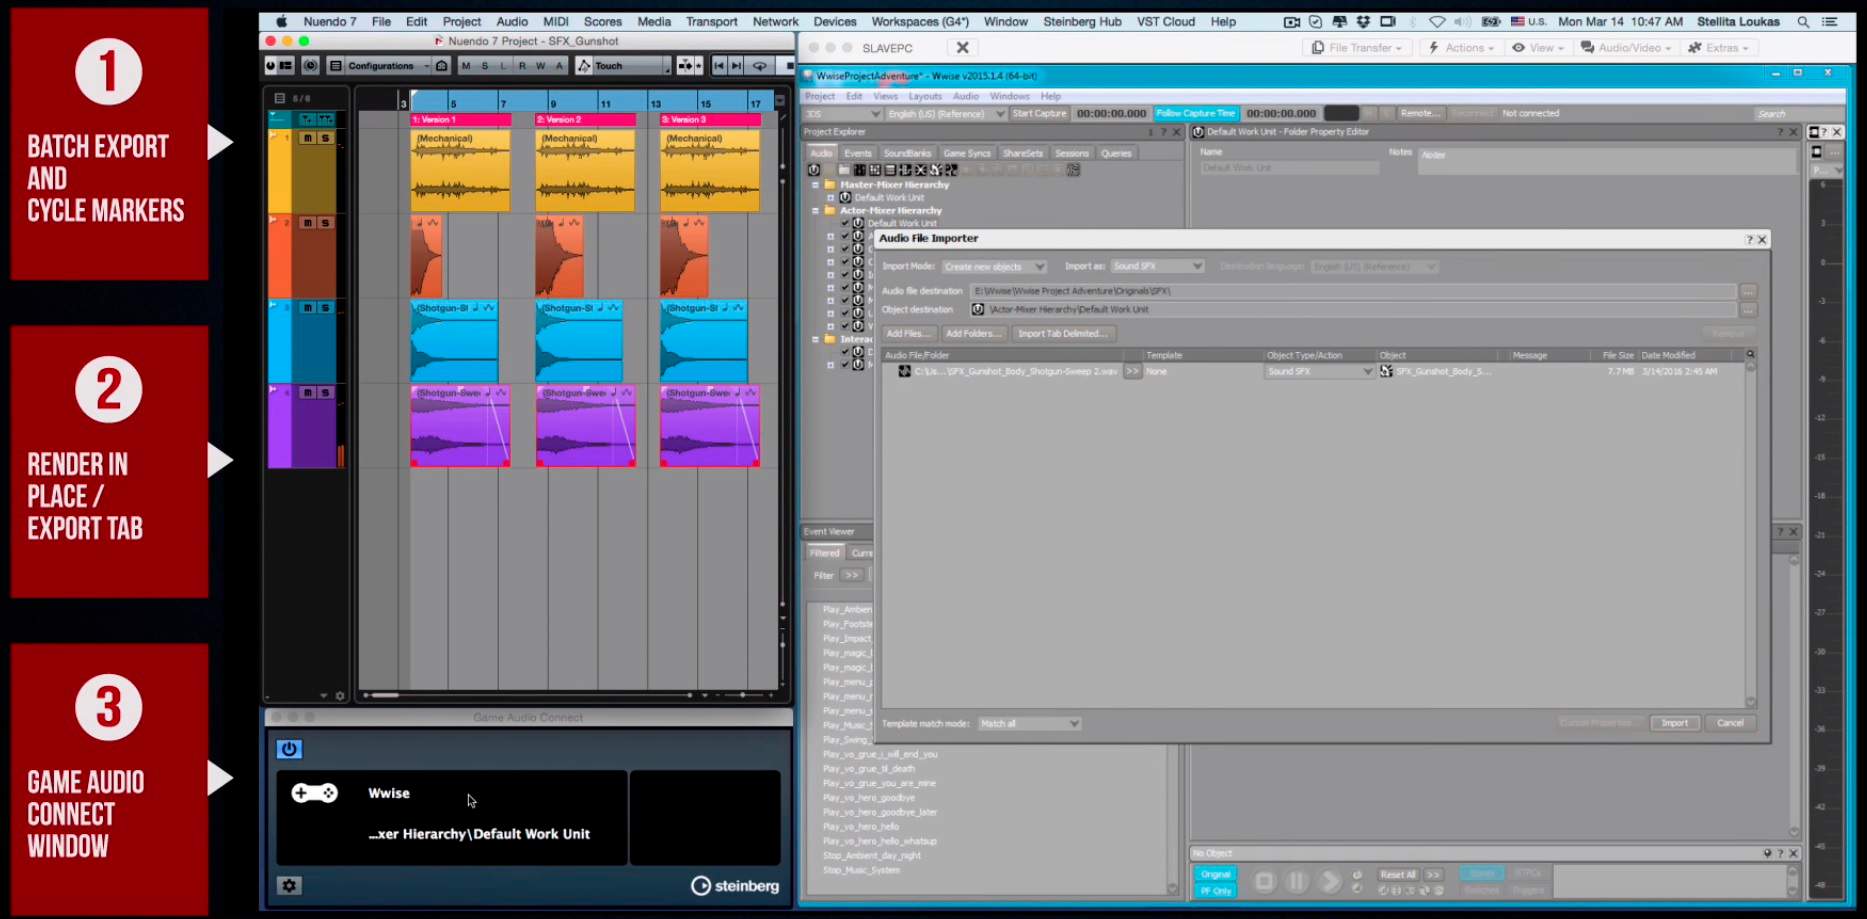
Task: Switch to SoundBanks tab in Project Explorer
Action: (907, 153)
